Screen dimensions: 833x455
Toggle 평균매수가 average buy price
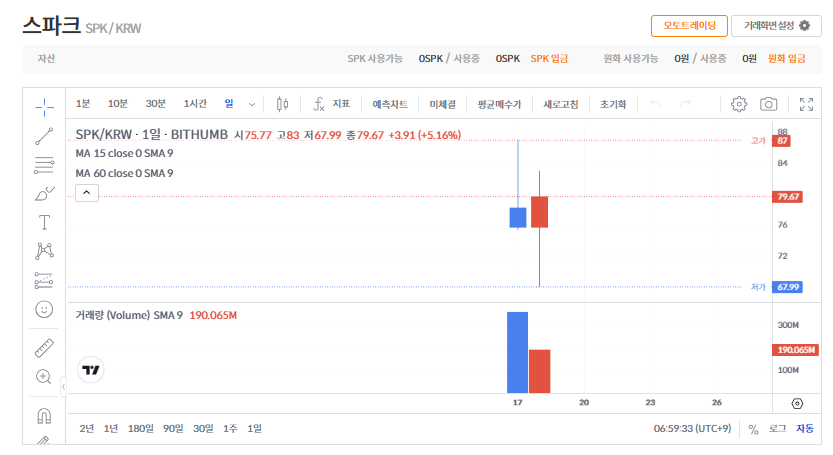coord(499,104)
